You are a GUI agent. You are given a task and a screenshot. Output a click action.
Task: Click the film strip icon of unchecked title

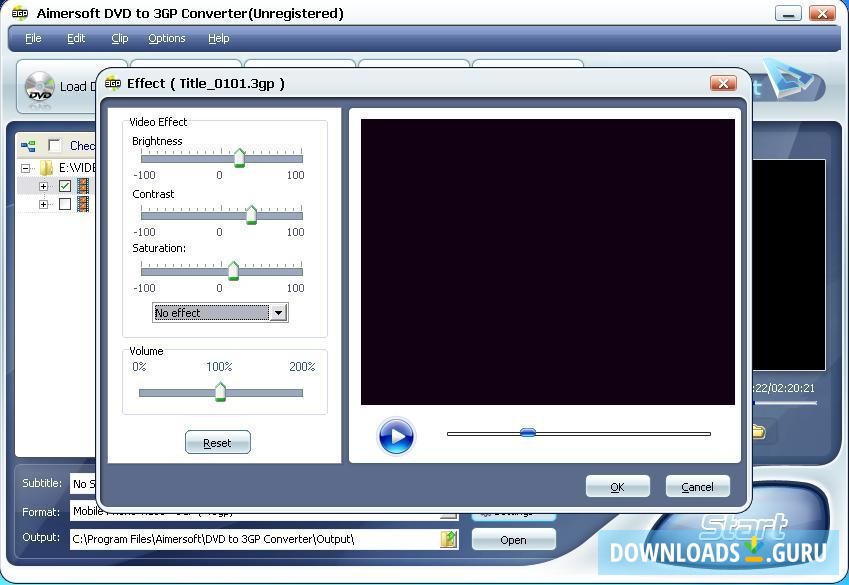click(x=83, y=204)
